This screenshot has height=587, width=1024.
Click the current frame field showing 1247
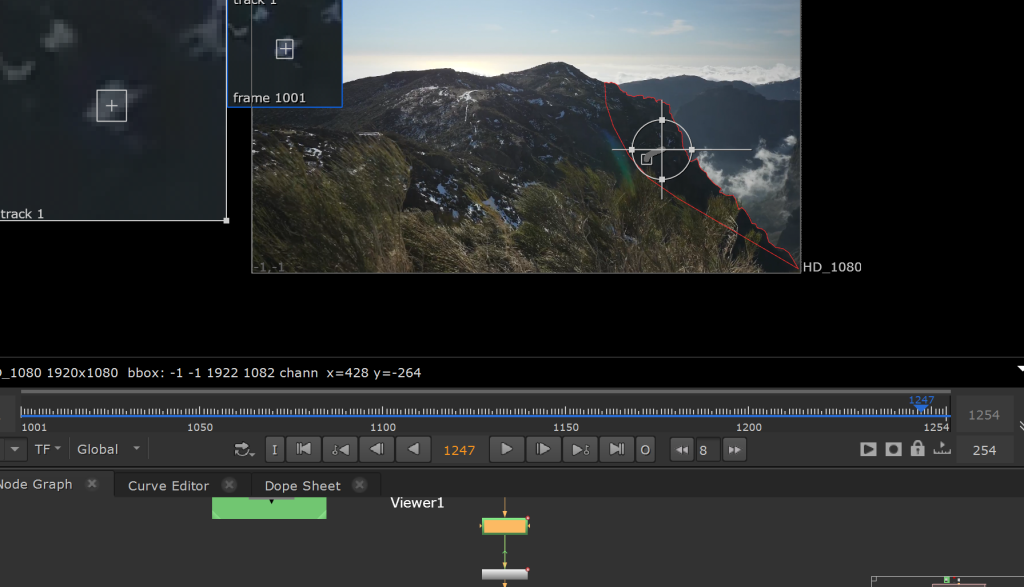click(x=459, y=451)
